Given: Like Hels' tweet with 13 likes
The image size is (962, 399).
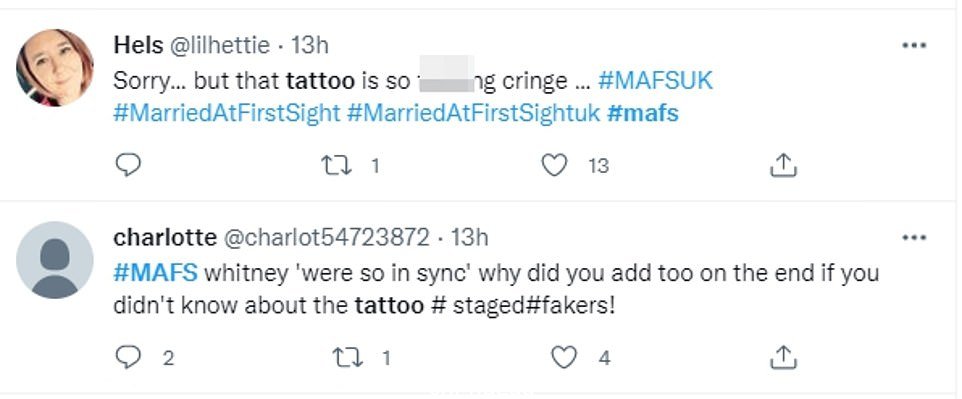Looking at the screenshot, I should [x=555, y=165].
